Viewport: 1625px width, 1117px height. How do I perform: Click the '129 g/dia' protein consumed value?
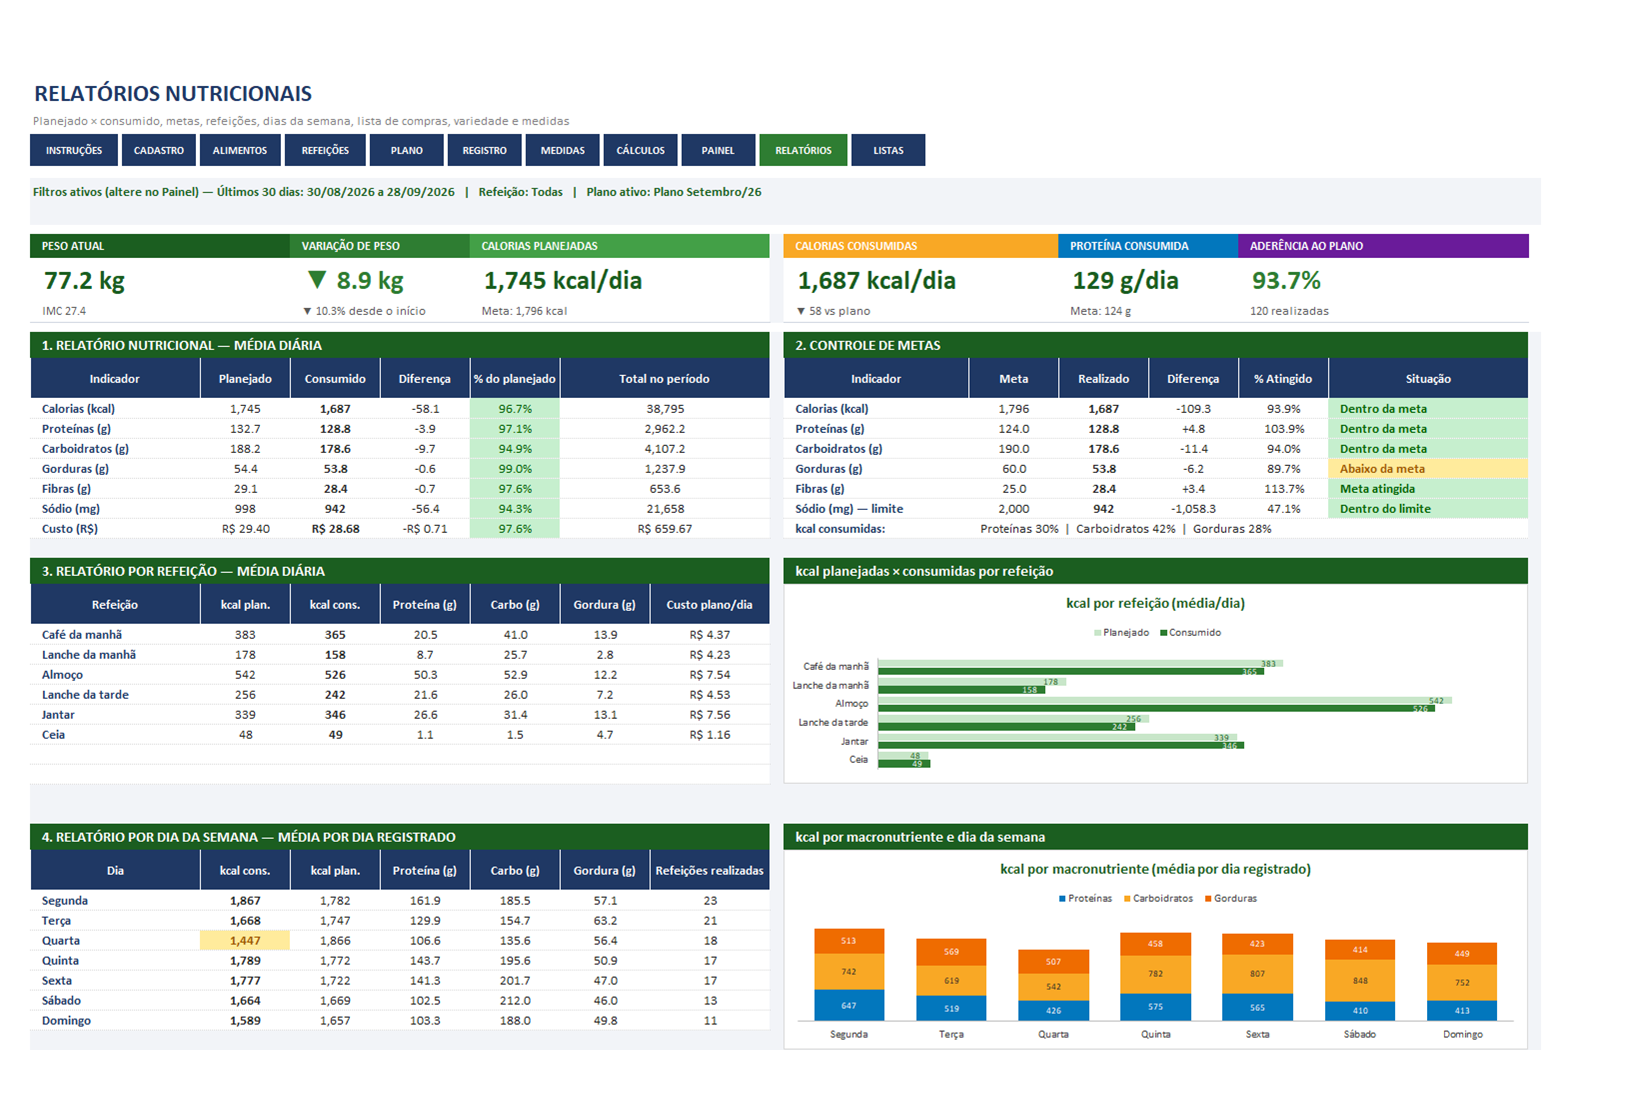click(1125, 281)
